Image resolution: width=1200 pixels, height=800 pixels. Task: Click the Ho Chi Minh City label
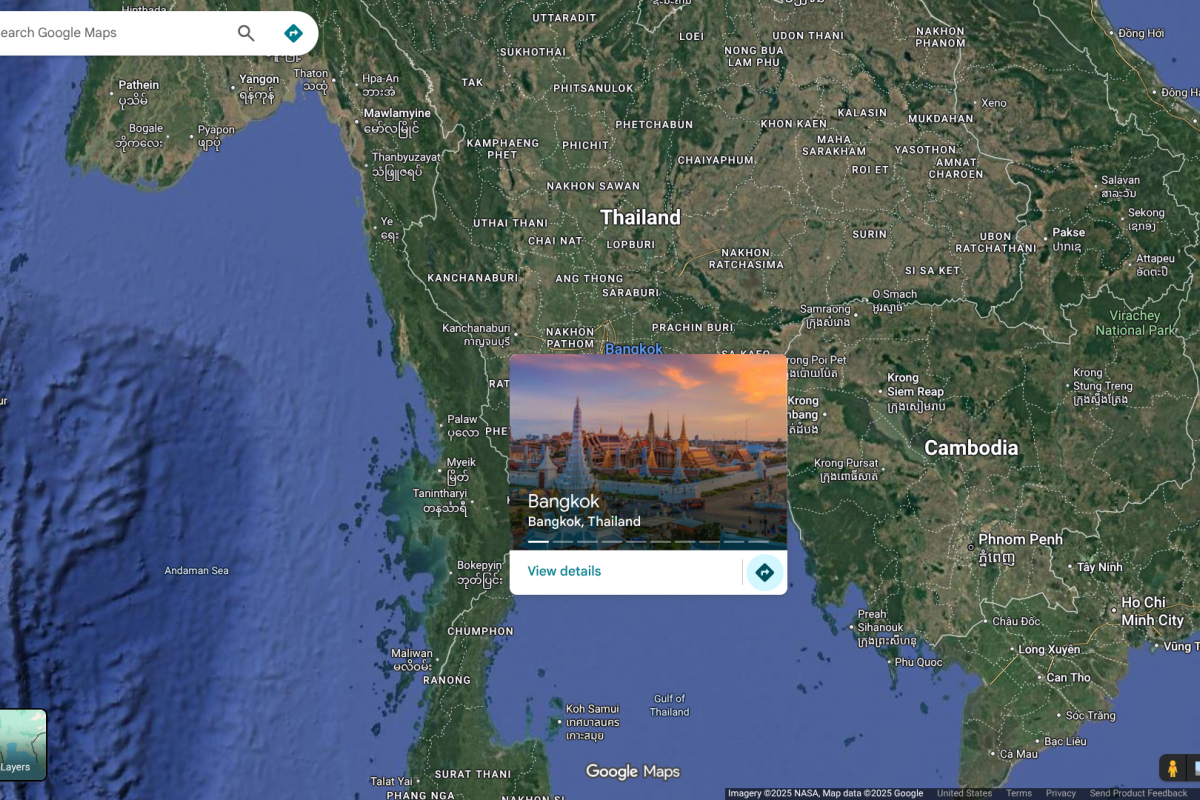pos(1150,611)
